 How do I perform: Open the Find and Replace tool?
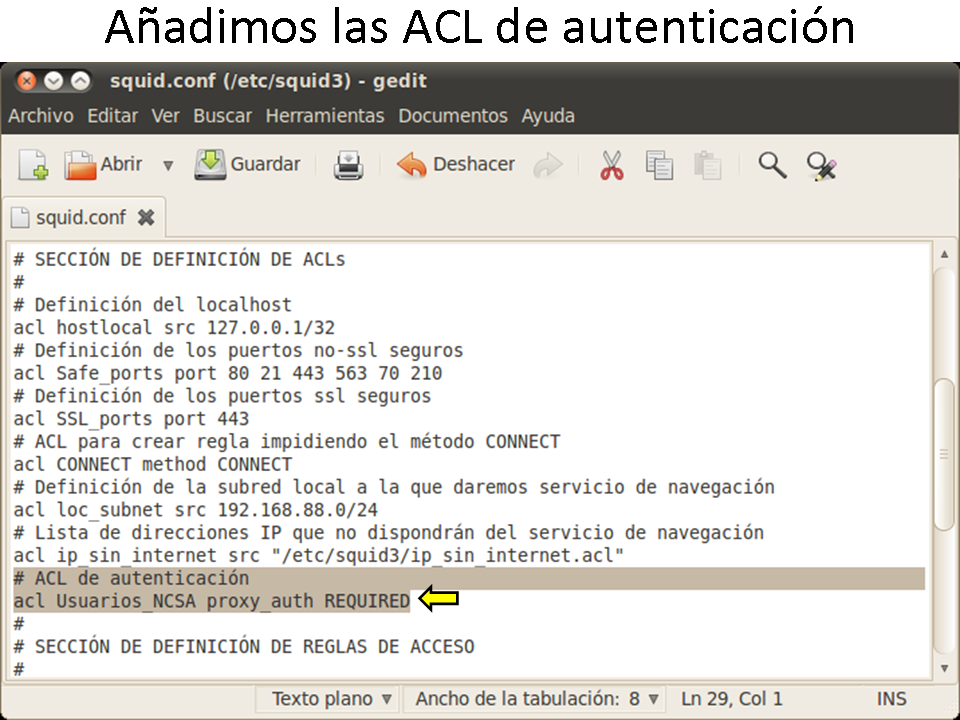[x=821, y=165]
